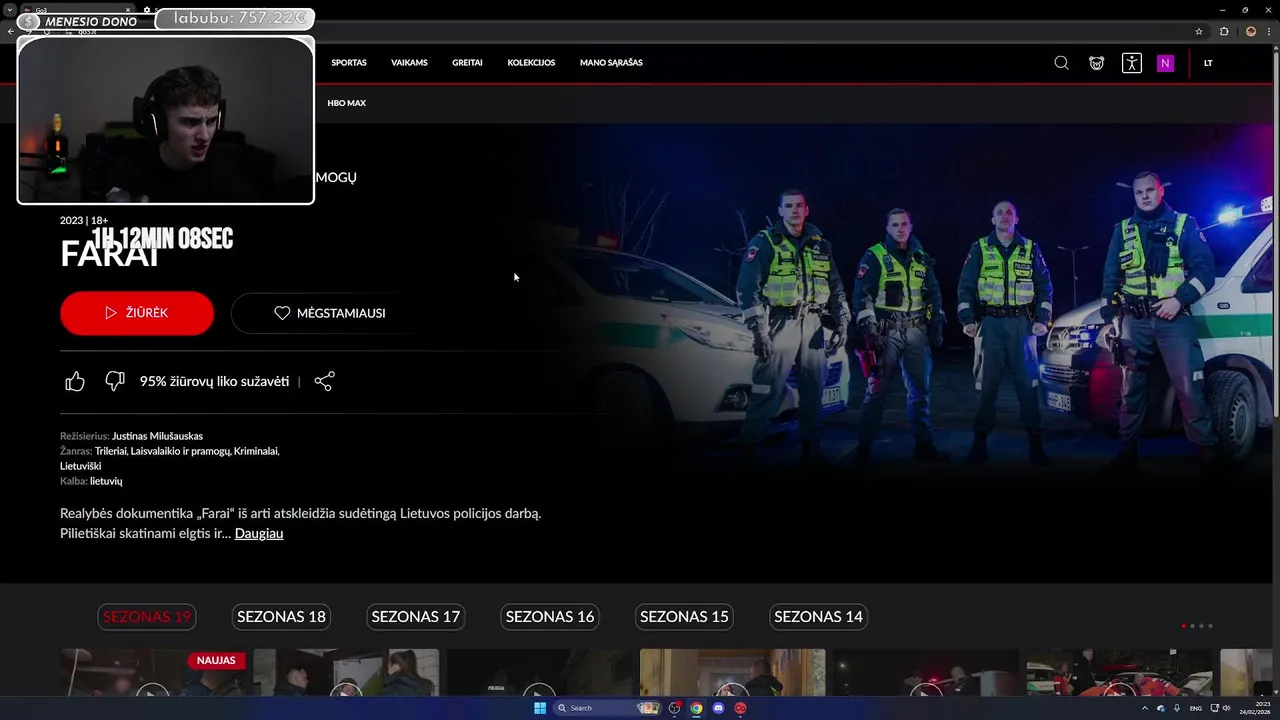Open the Chrome profile avatar
Screen dimensions: 1280x720
tap(1250, 31)
